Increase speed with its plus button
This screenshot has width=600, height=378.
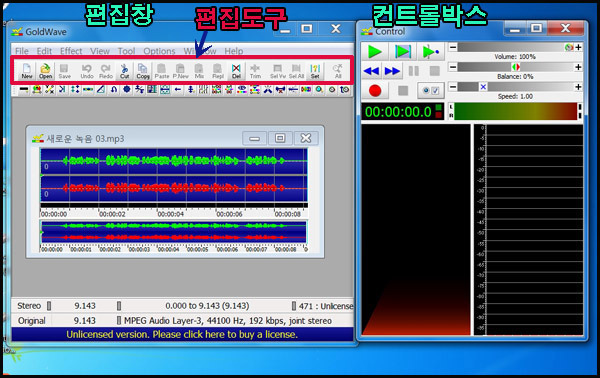coord(578,87)
